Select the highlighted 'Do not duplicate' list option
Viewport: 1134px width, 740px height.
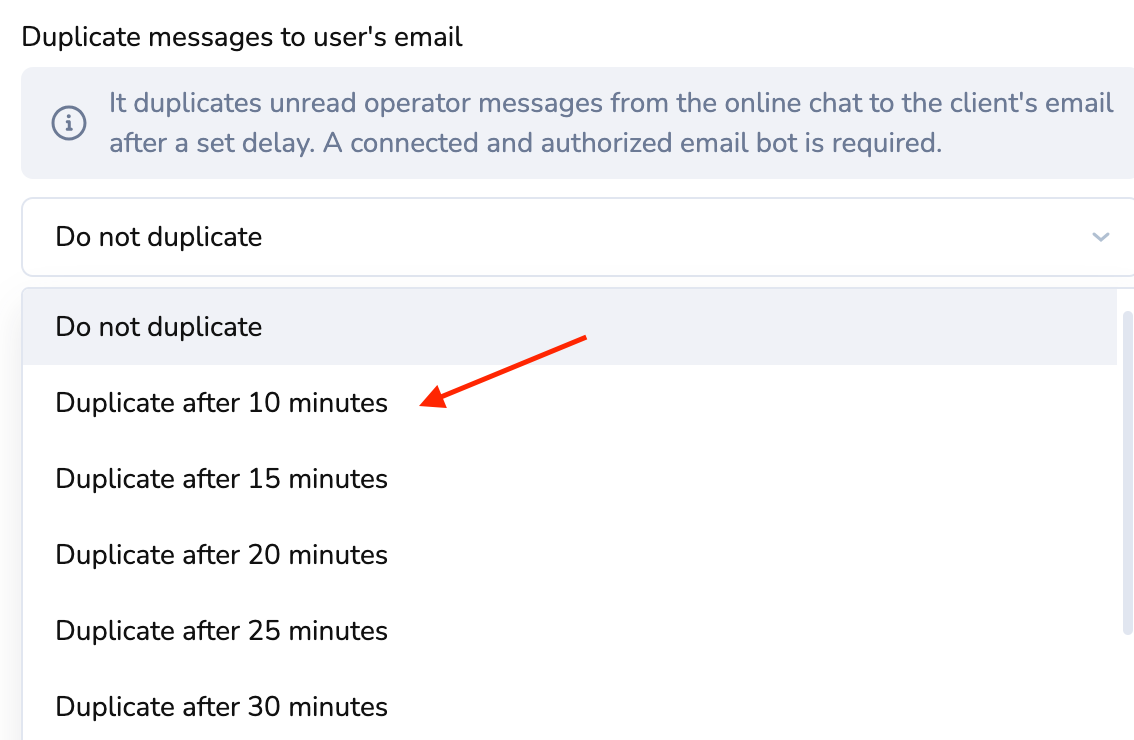point(159,327)
